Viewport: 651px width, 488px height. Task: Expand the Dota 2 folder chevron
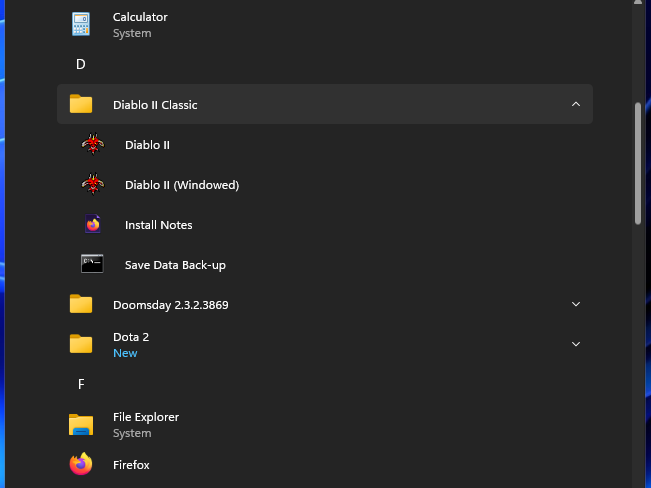(x=575, y=344)
